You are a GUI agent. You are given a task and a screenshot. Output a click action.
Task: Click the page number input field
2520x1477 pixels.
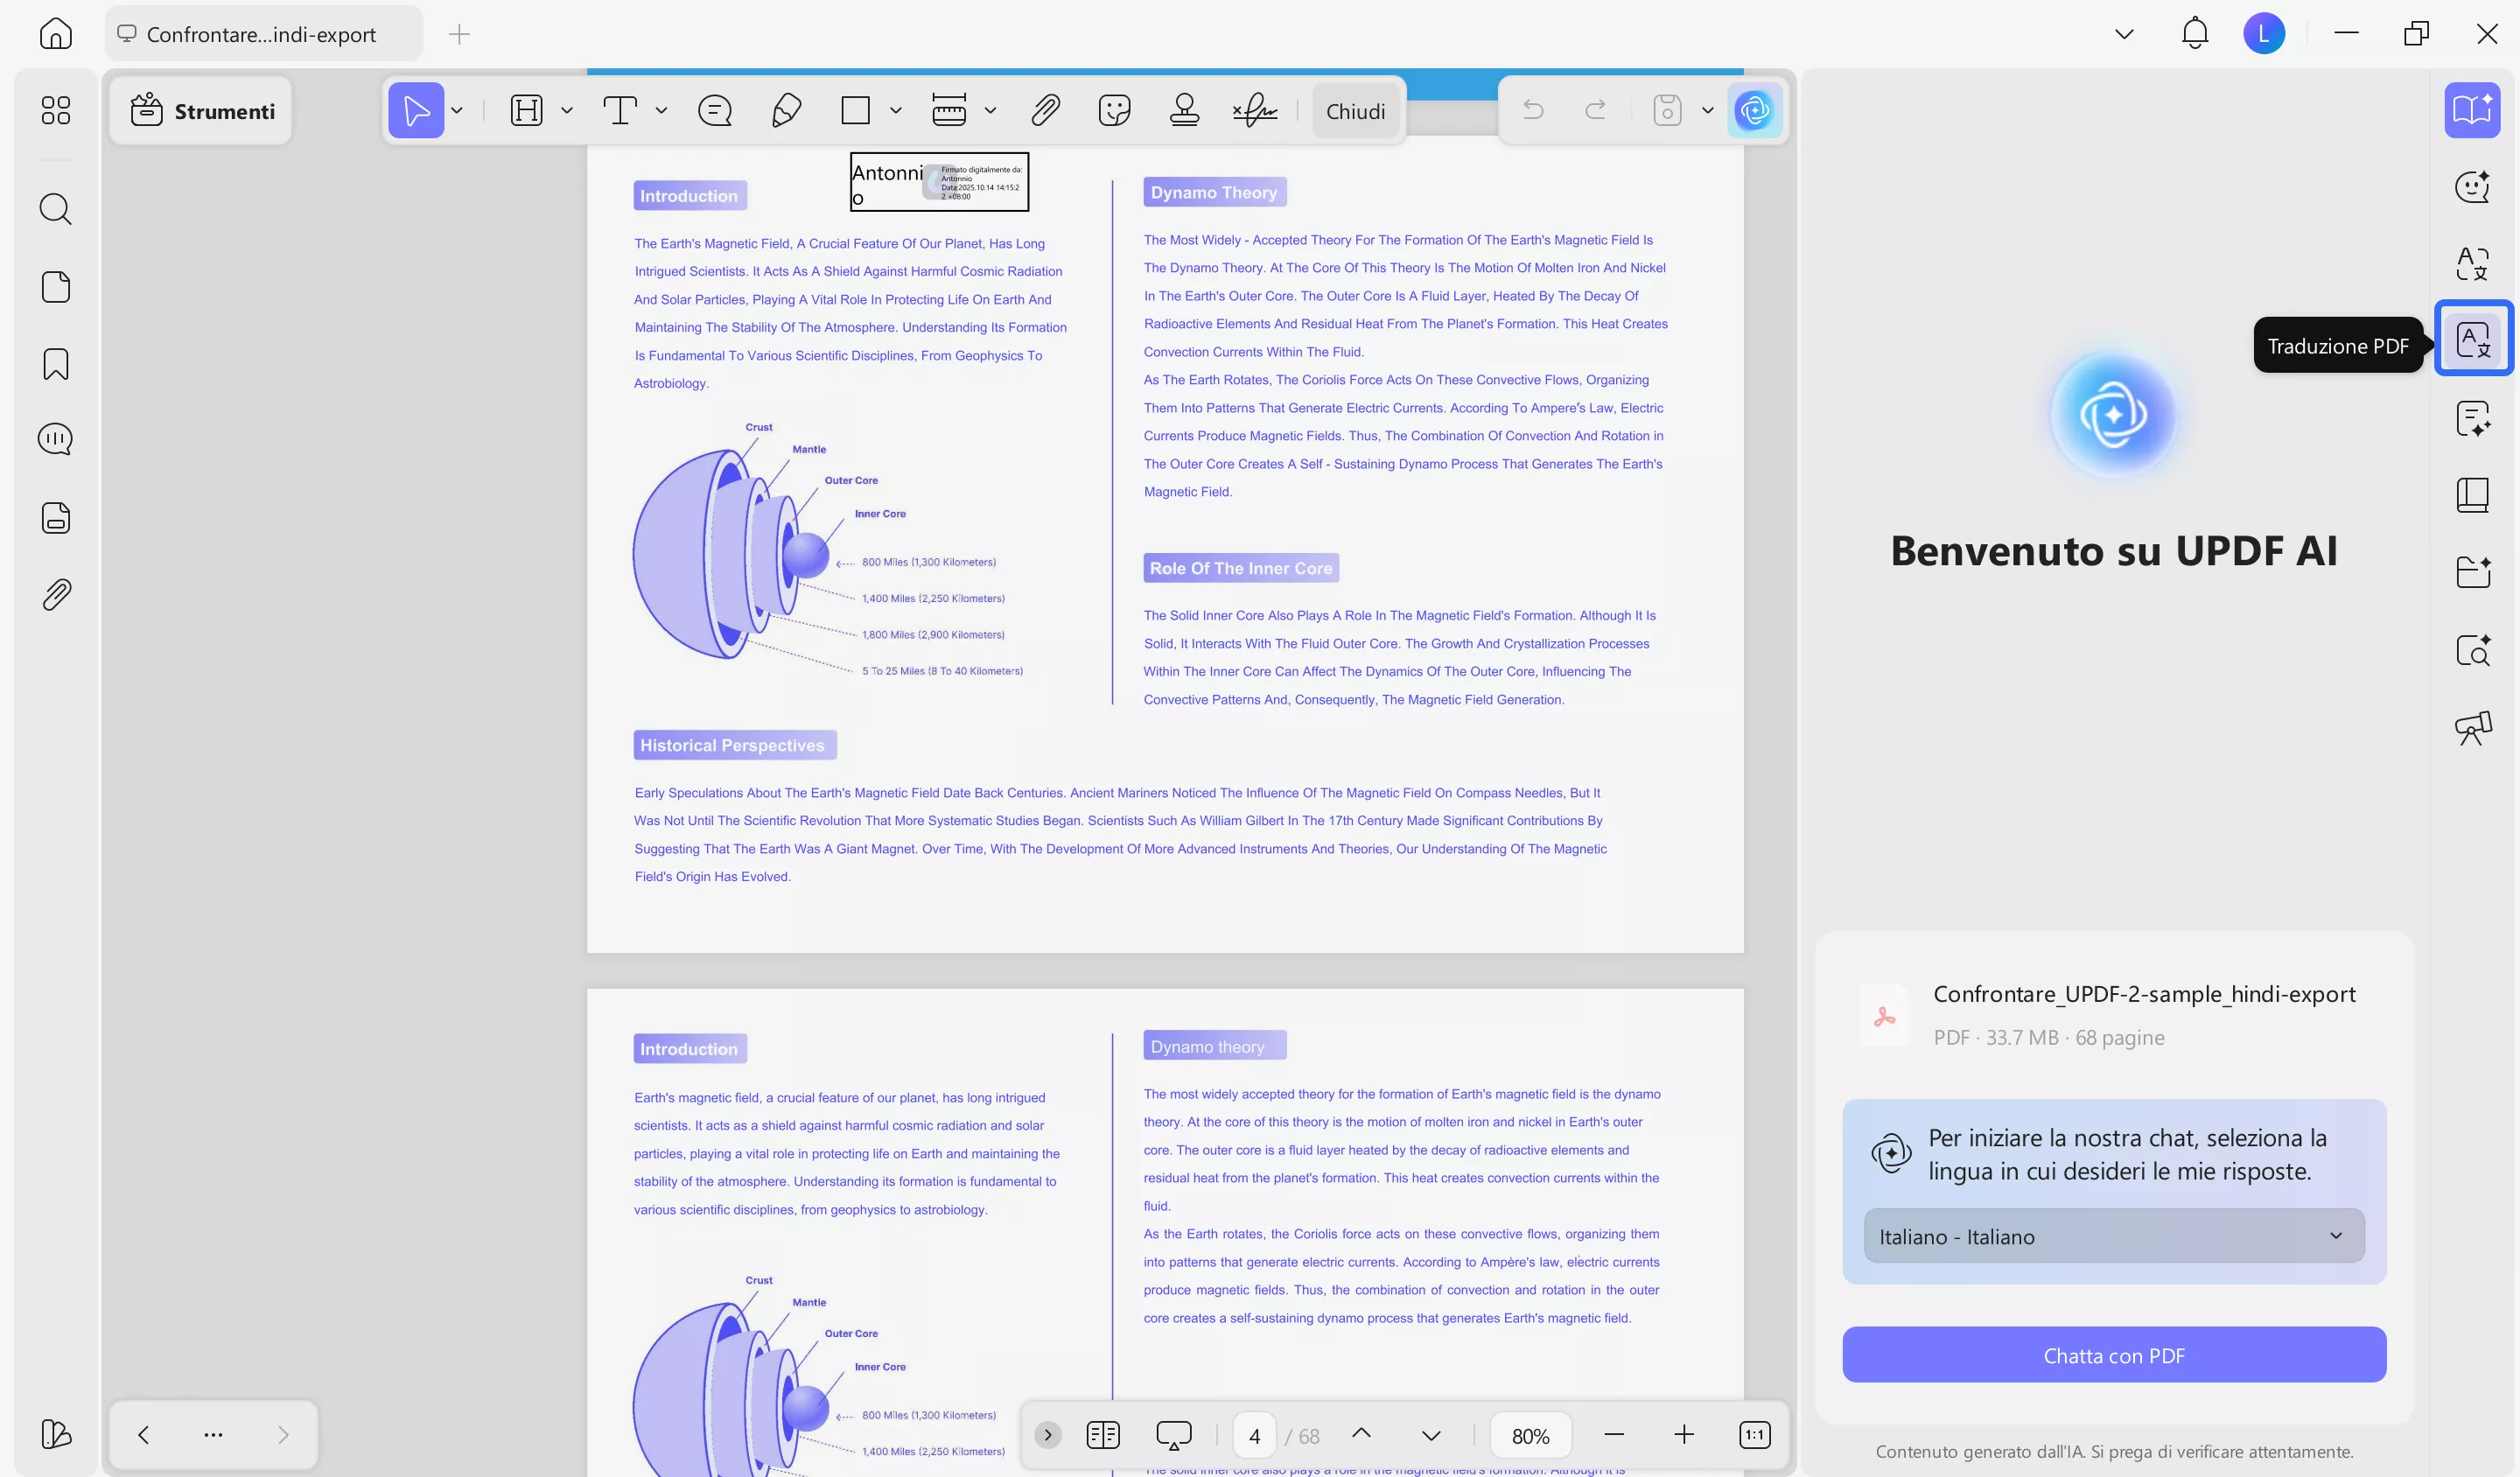point(1254,1436)
